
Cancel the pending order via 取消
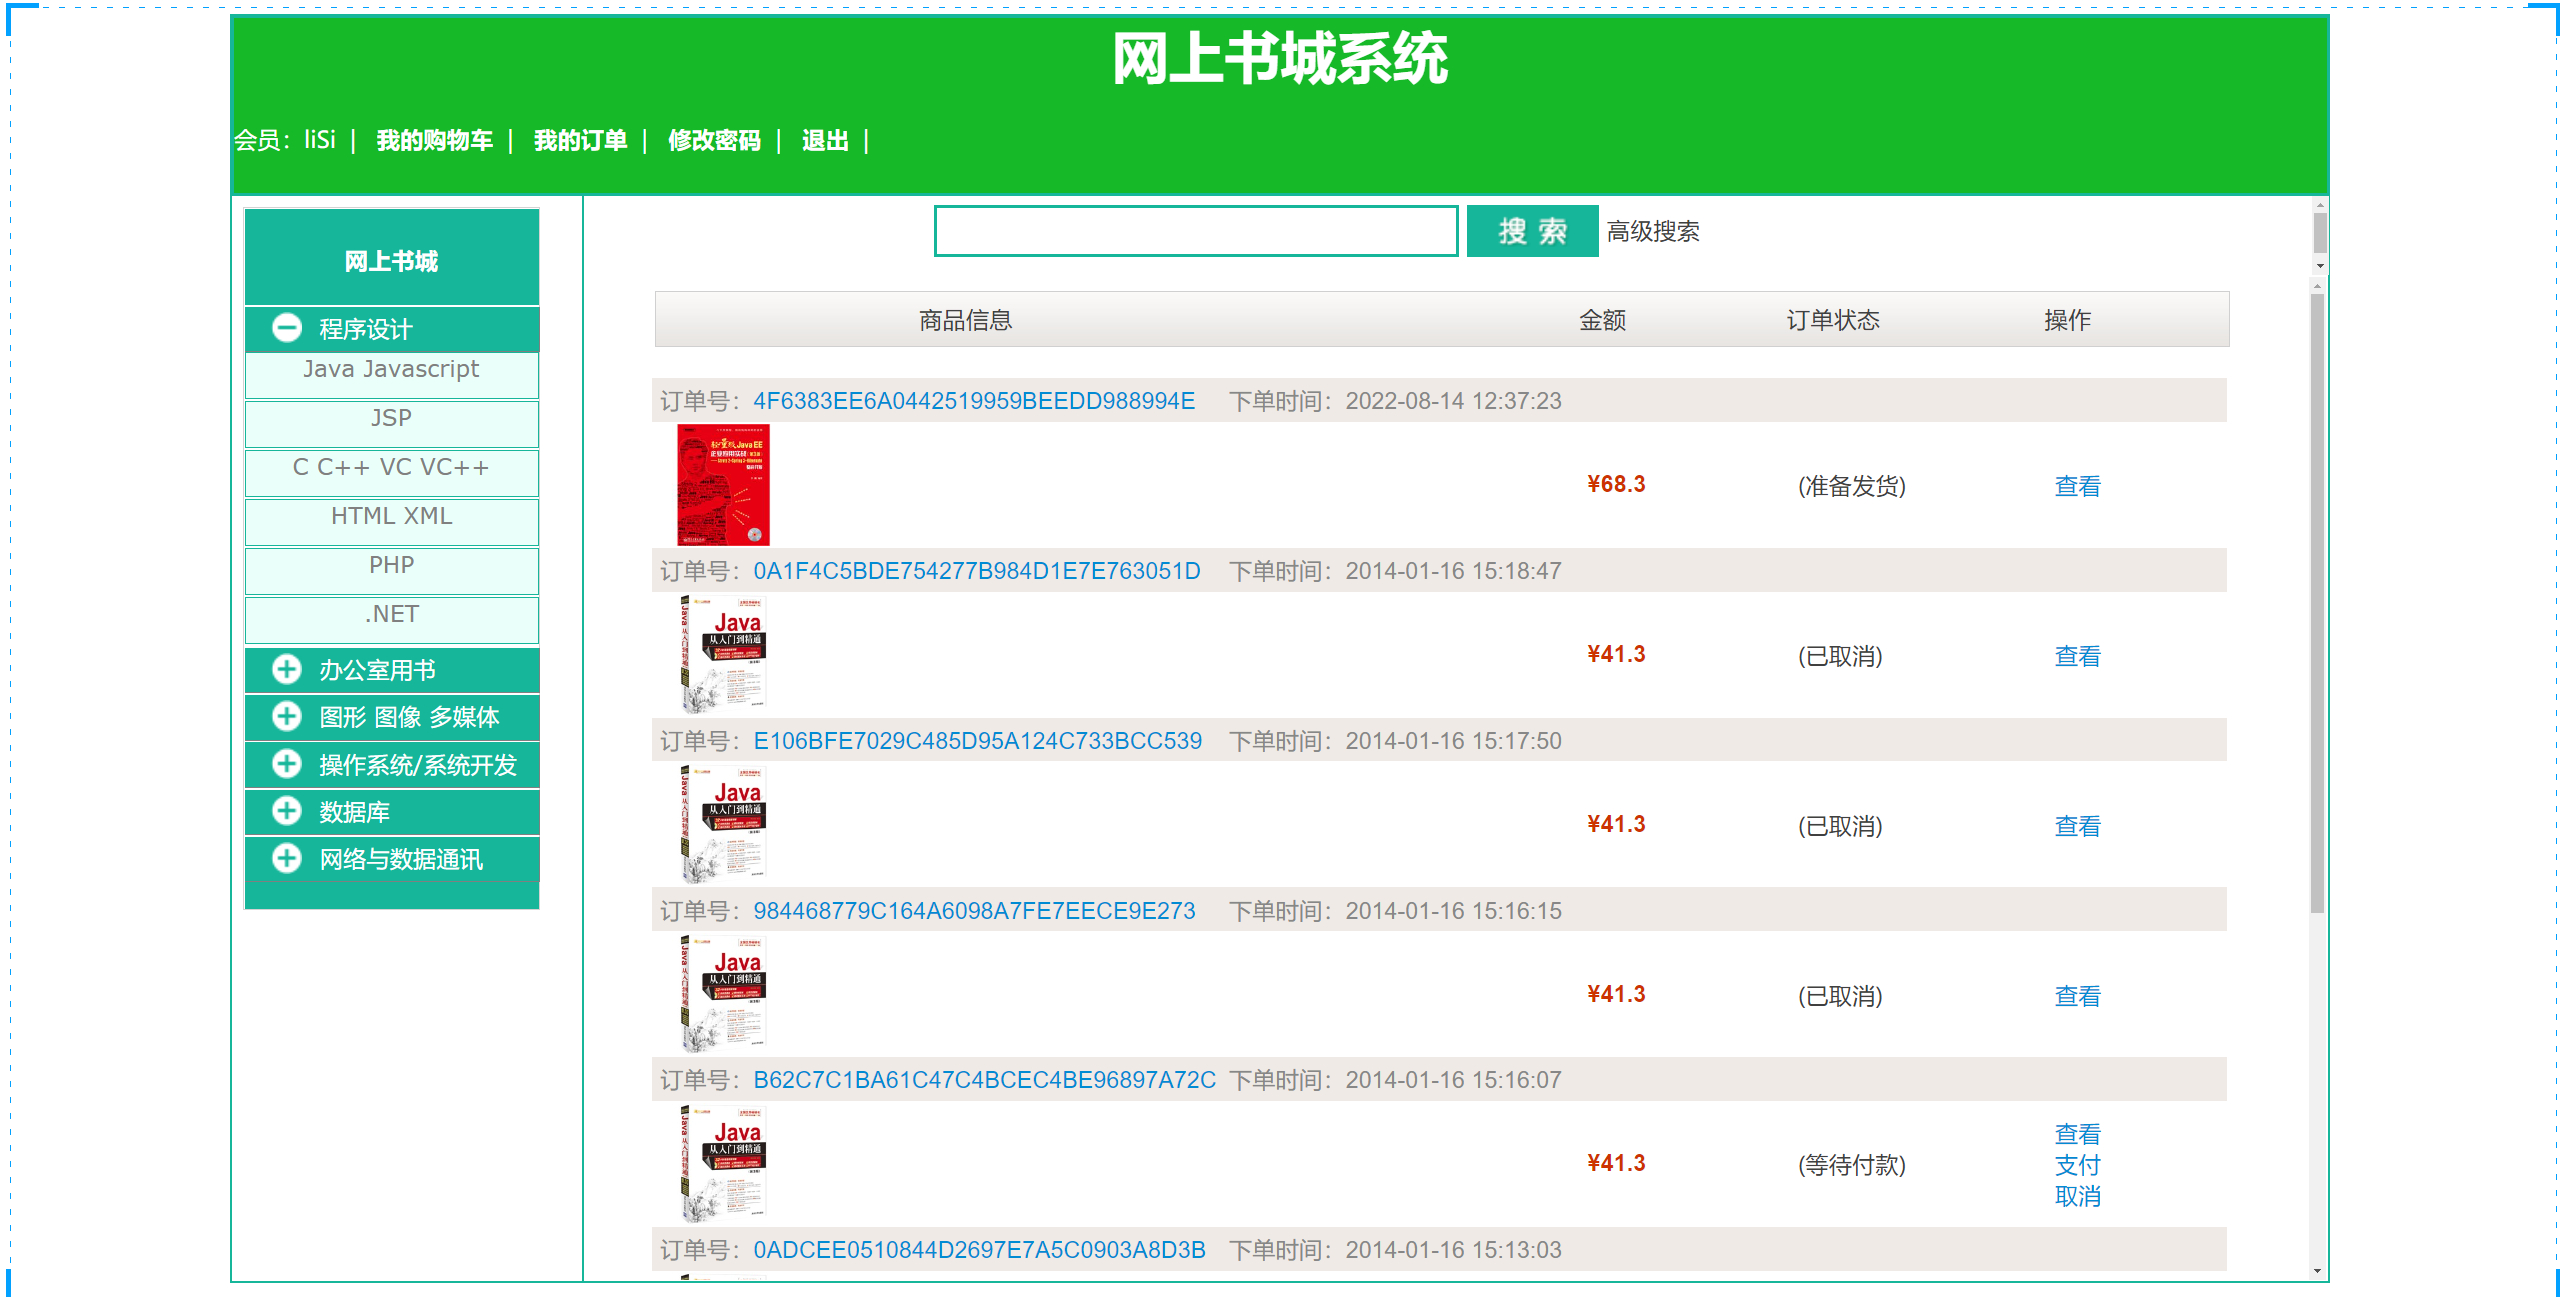point(2077,1196)
